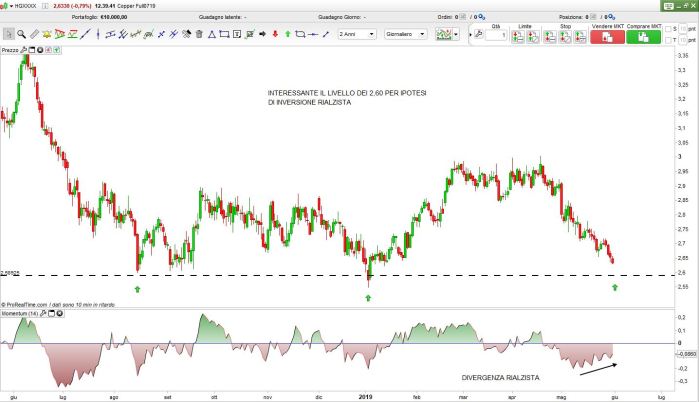Activate the magnifying glass zoom tool

(22, 34)
